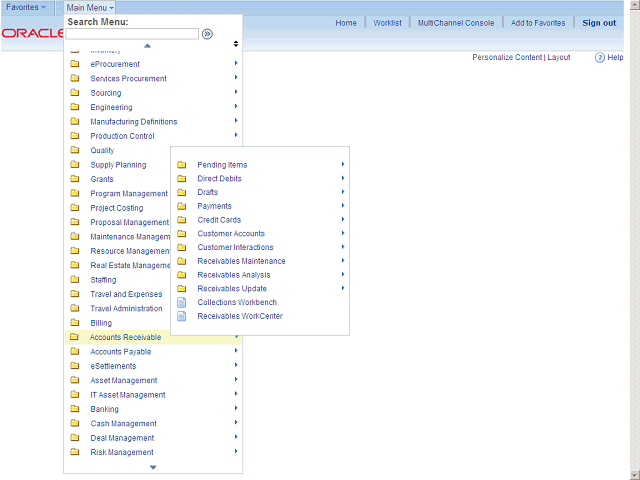The height and width of the screenshot is (480, 640).
Task: Click the Search Menu text field
Action: pos(132,34)
